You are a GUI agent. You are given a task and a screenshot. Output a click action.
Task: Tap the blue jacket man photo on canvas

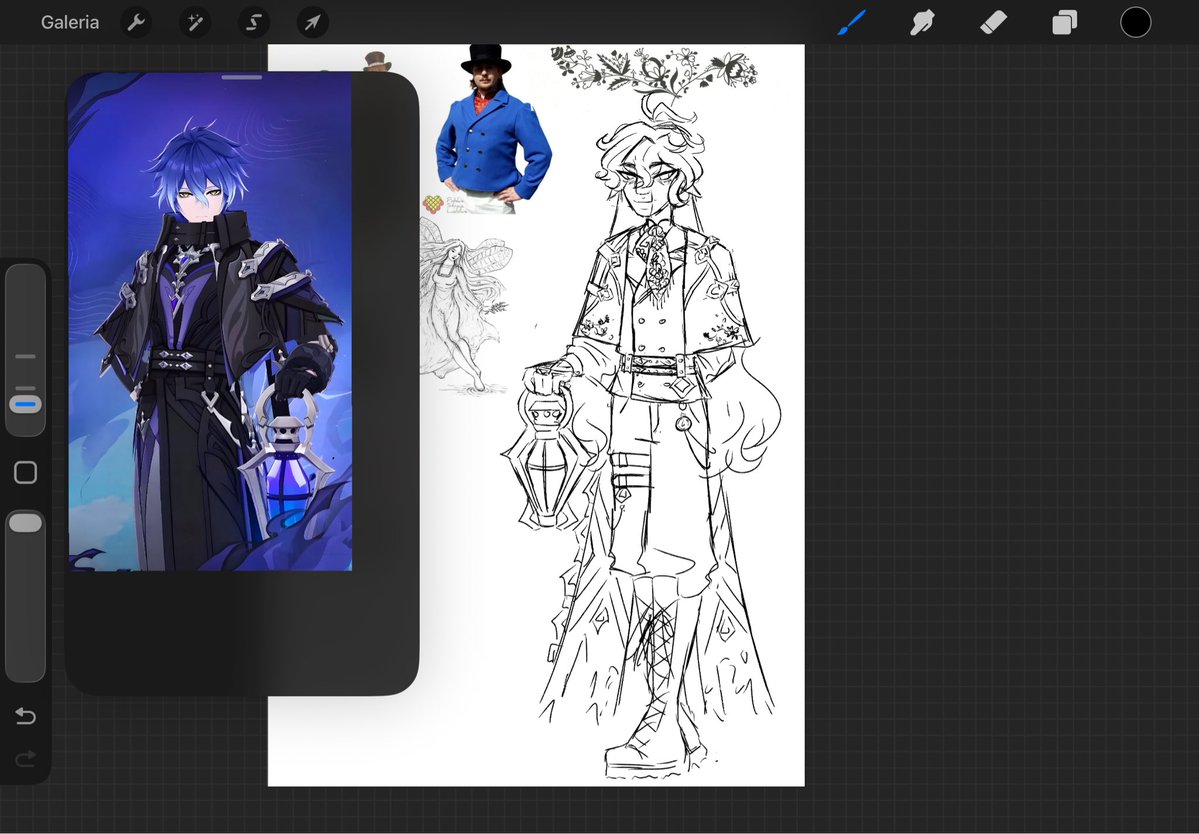pos(491,130)
